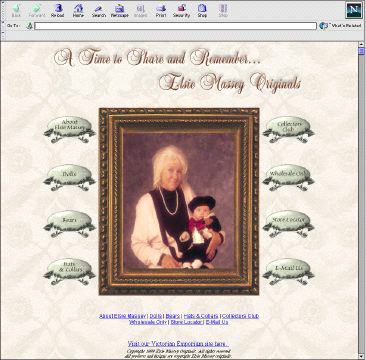This screenshot has height=360, width=366.
Task: Follow the Hats & Collars text link
Action: pyautogui.click(x=201, y=316)
